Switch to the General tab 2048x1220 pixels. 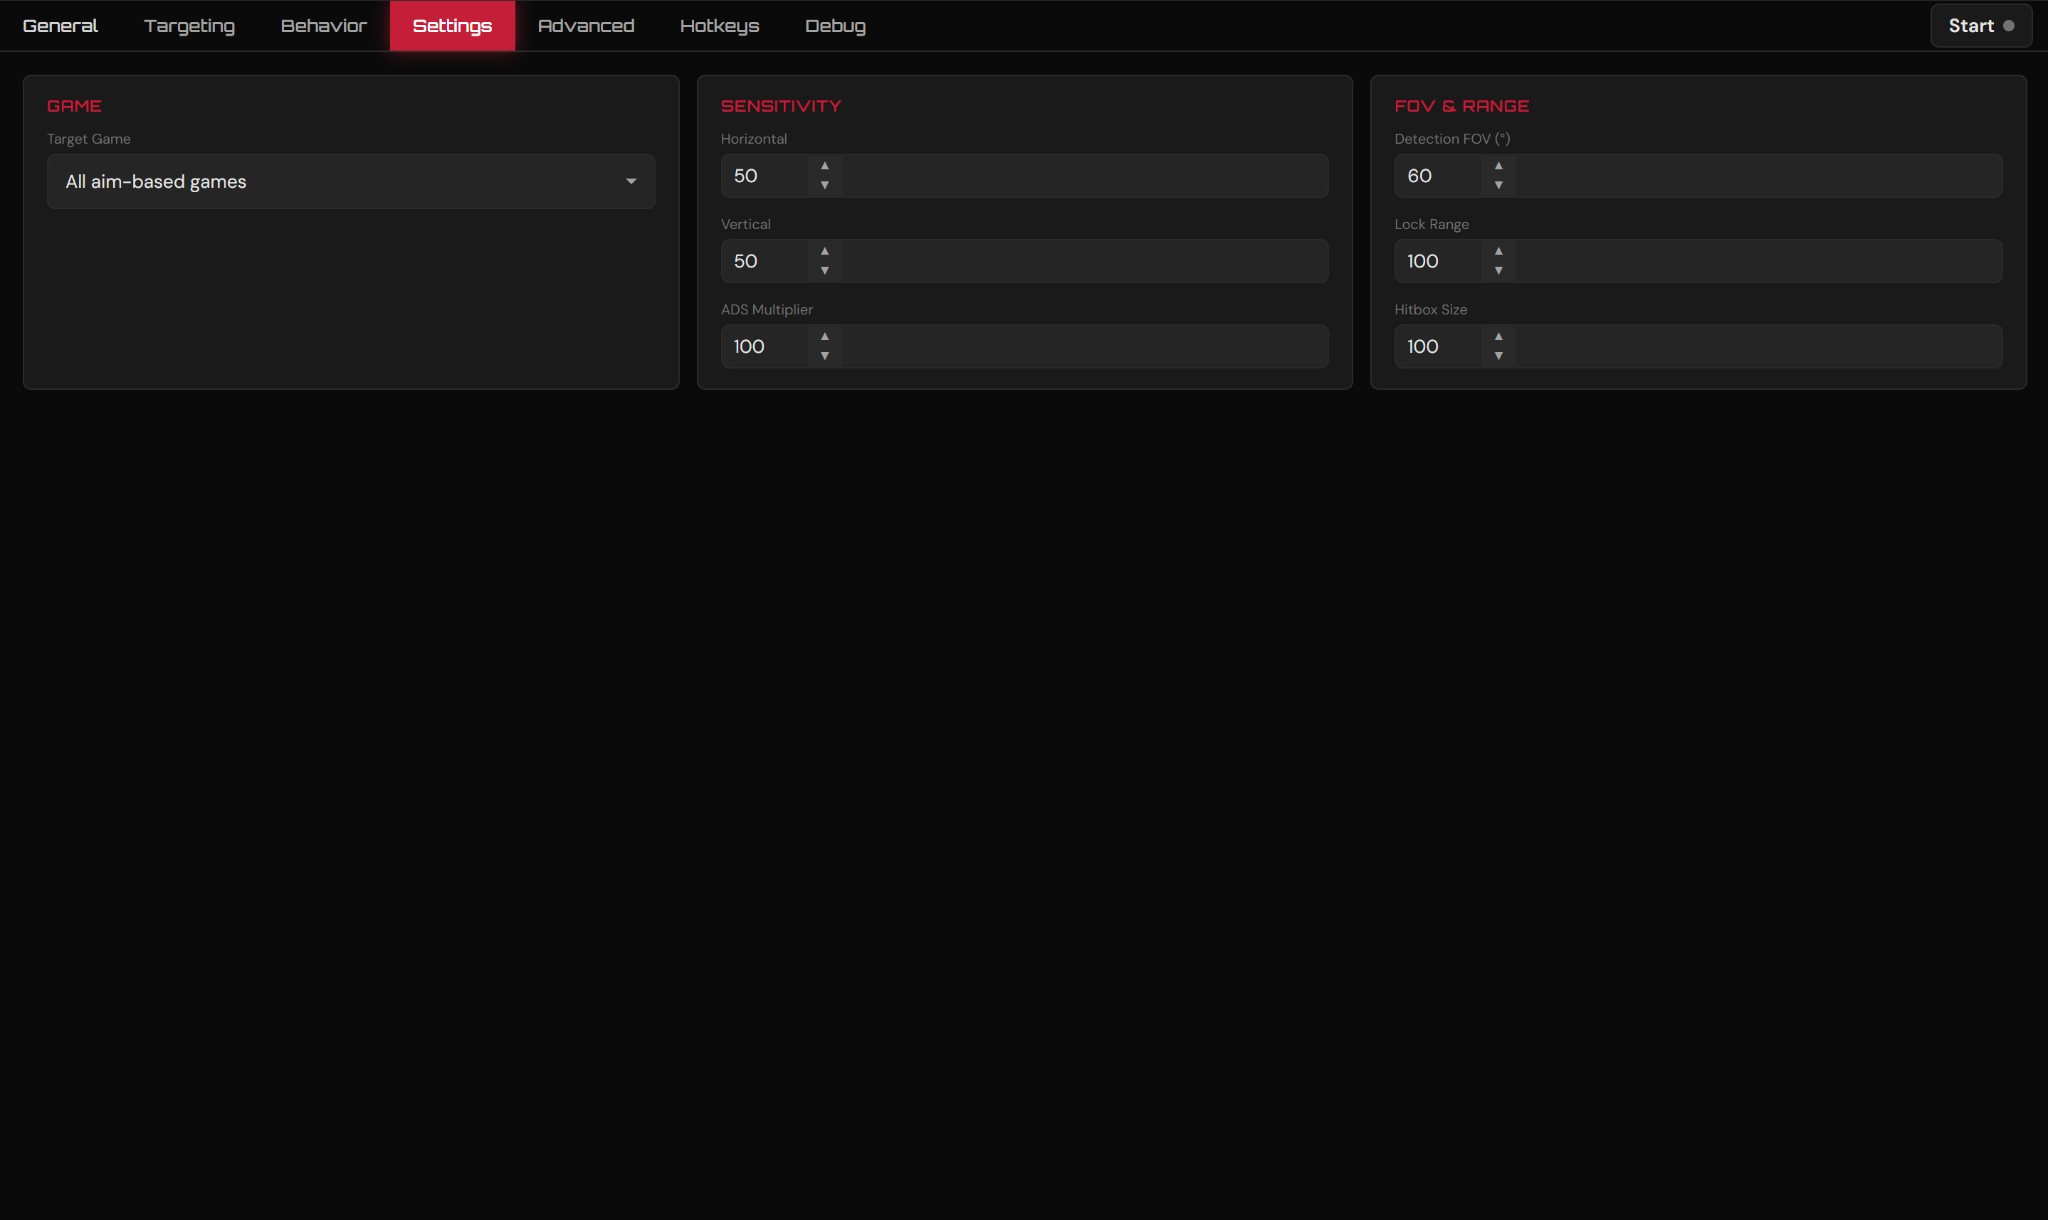click(x=60, y=25)
